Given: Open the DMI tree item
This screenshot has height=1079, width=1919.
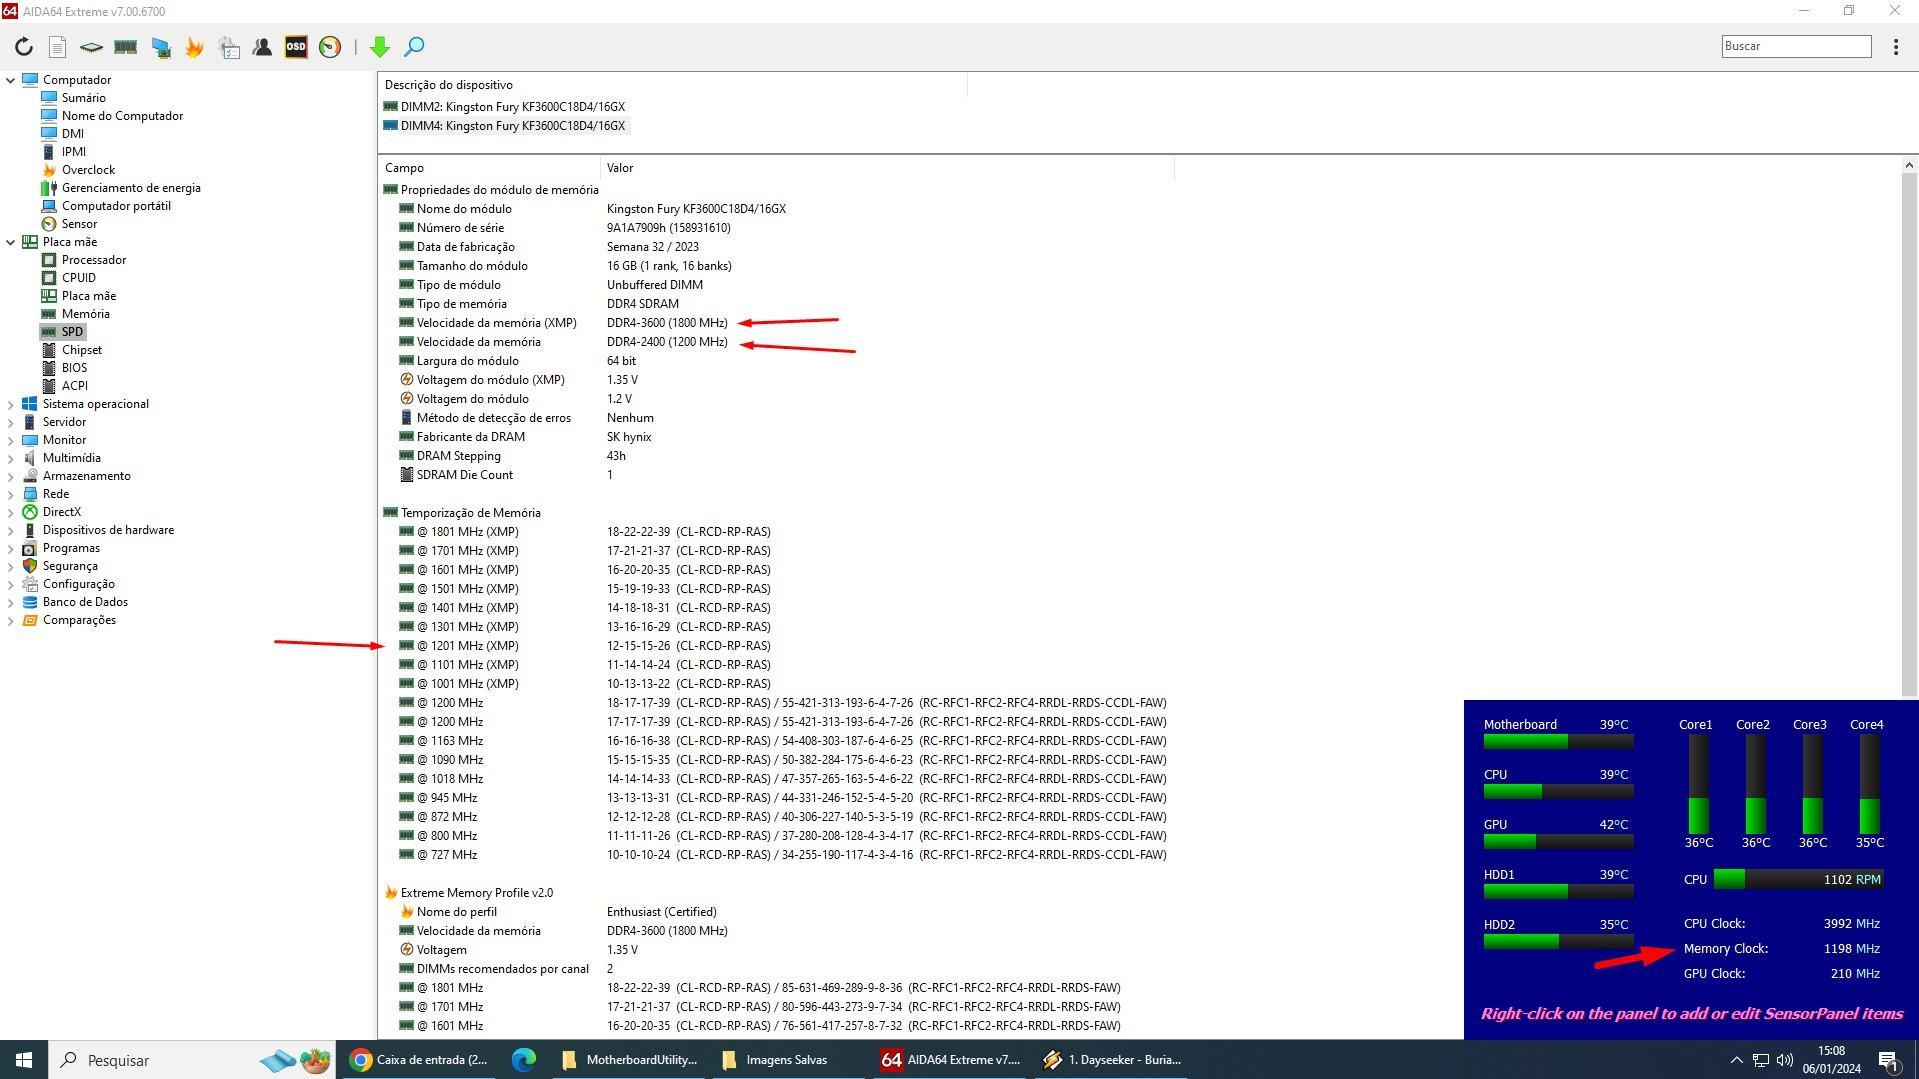Looking at the screenshot, I should [x=72, y=134].
